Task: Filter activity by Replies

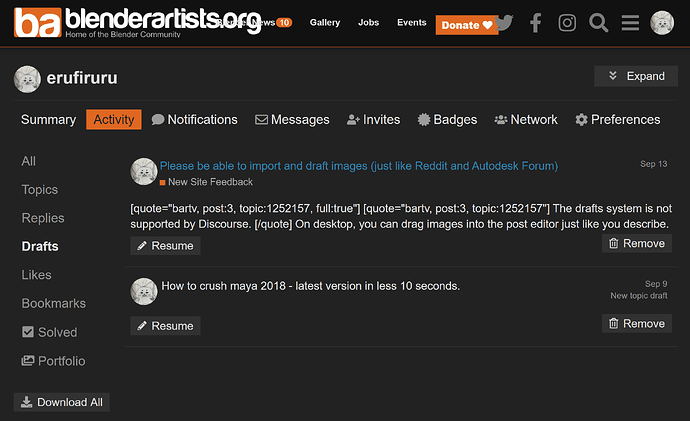Action: [x=43, y=218]
